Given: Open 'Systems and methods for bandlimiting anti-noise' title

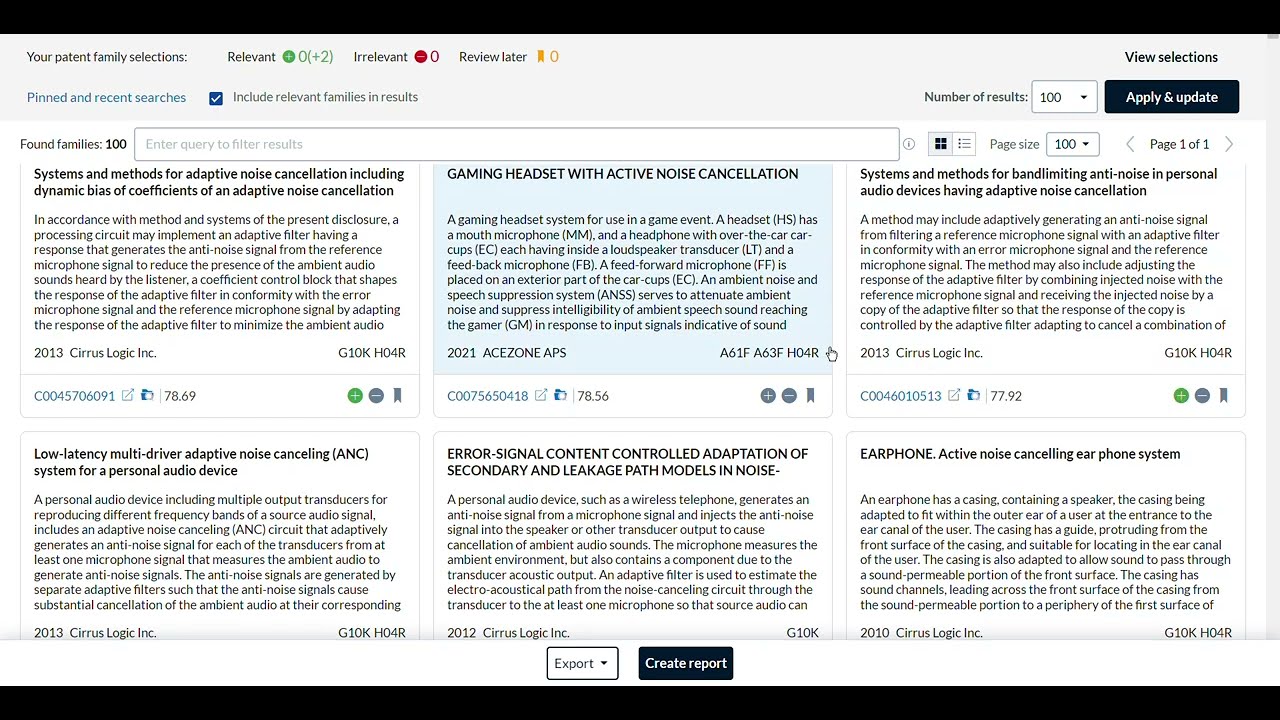Looking at the screenshot, I should tap(1038, 182).
